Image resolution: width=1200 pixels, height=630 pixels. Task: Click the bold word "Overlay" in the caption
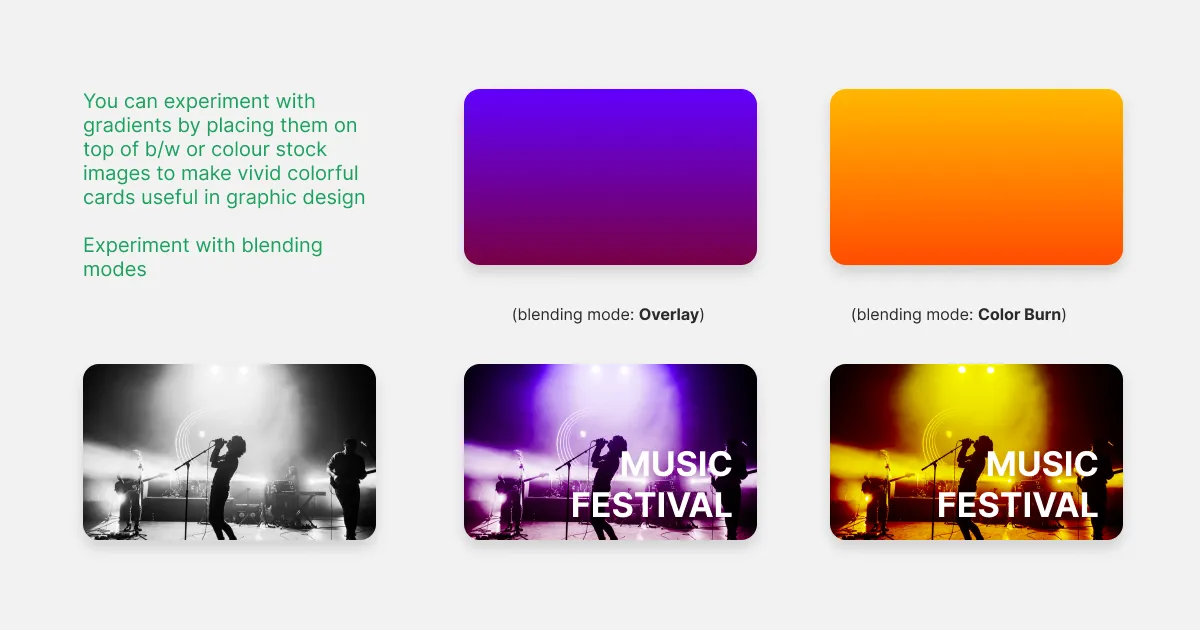(x=669, y=314)
